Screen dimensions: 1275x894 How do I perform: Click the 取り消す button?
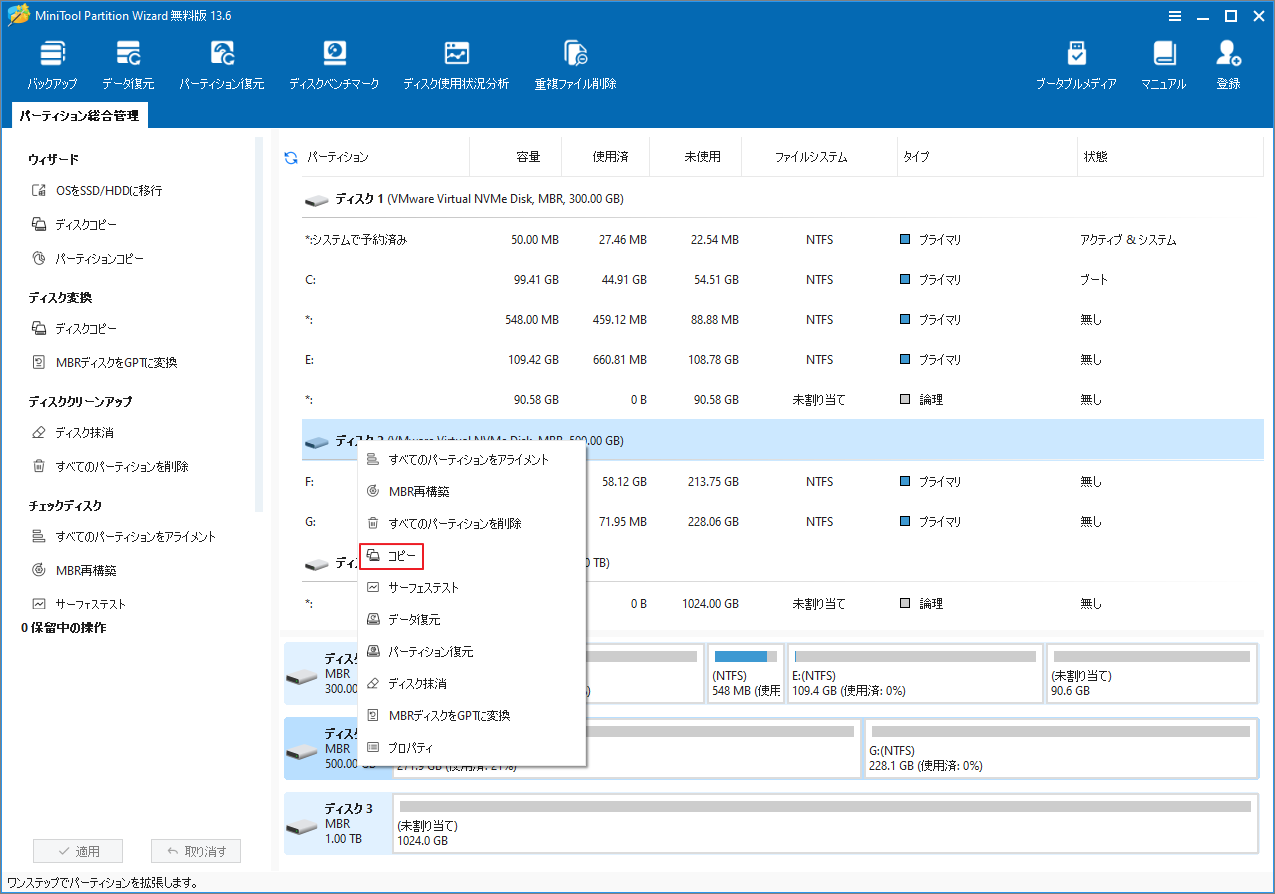coord(196,850)
